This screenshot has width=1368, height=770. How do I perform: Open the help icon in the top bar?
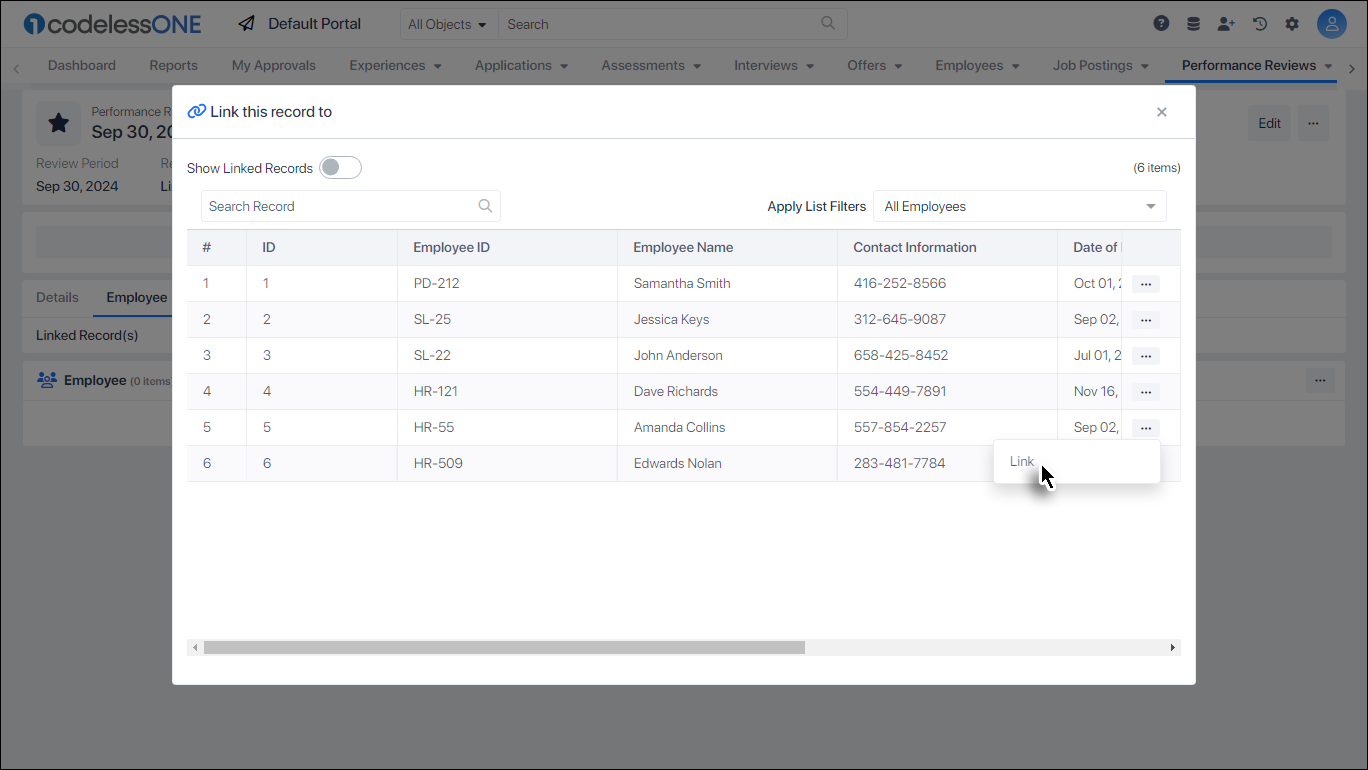[1160, 23]
